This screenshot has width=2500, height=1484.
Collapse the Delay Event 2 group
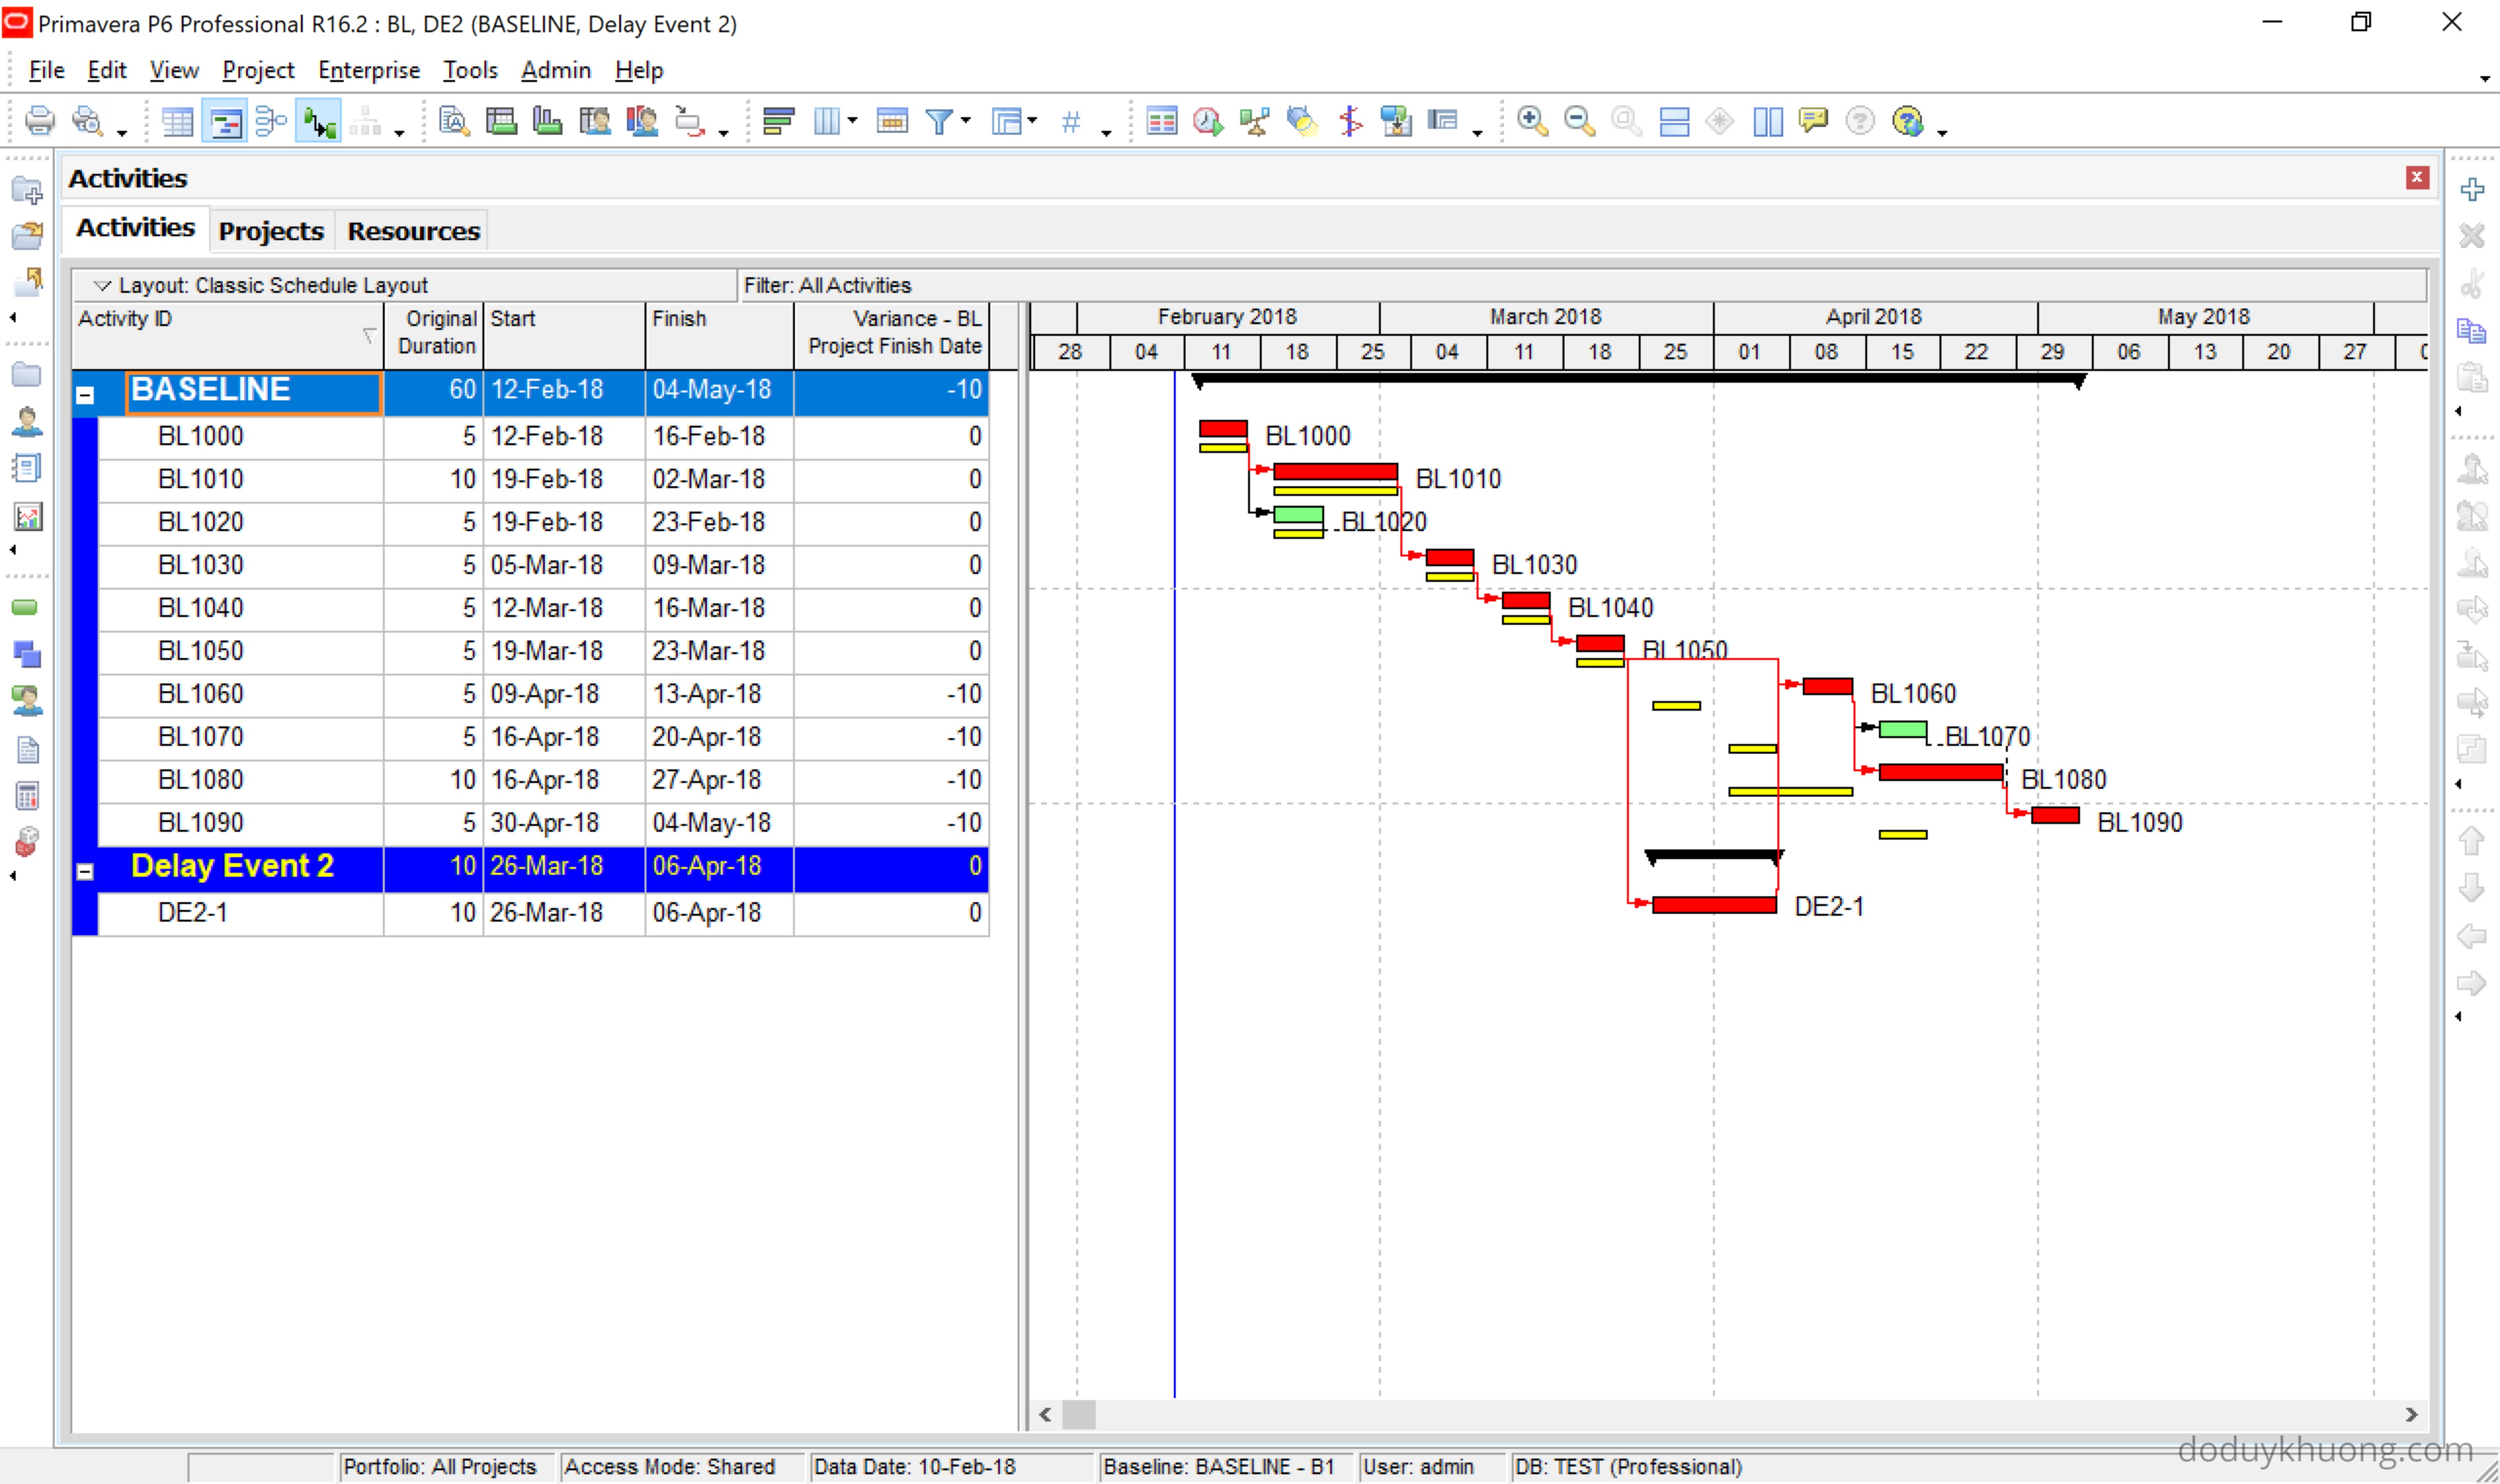tap(85, 872)
